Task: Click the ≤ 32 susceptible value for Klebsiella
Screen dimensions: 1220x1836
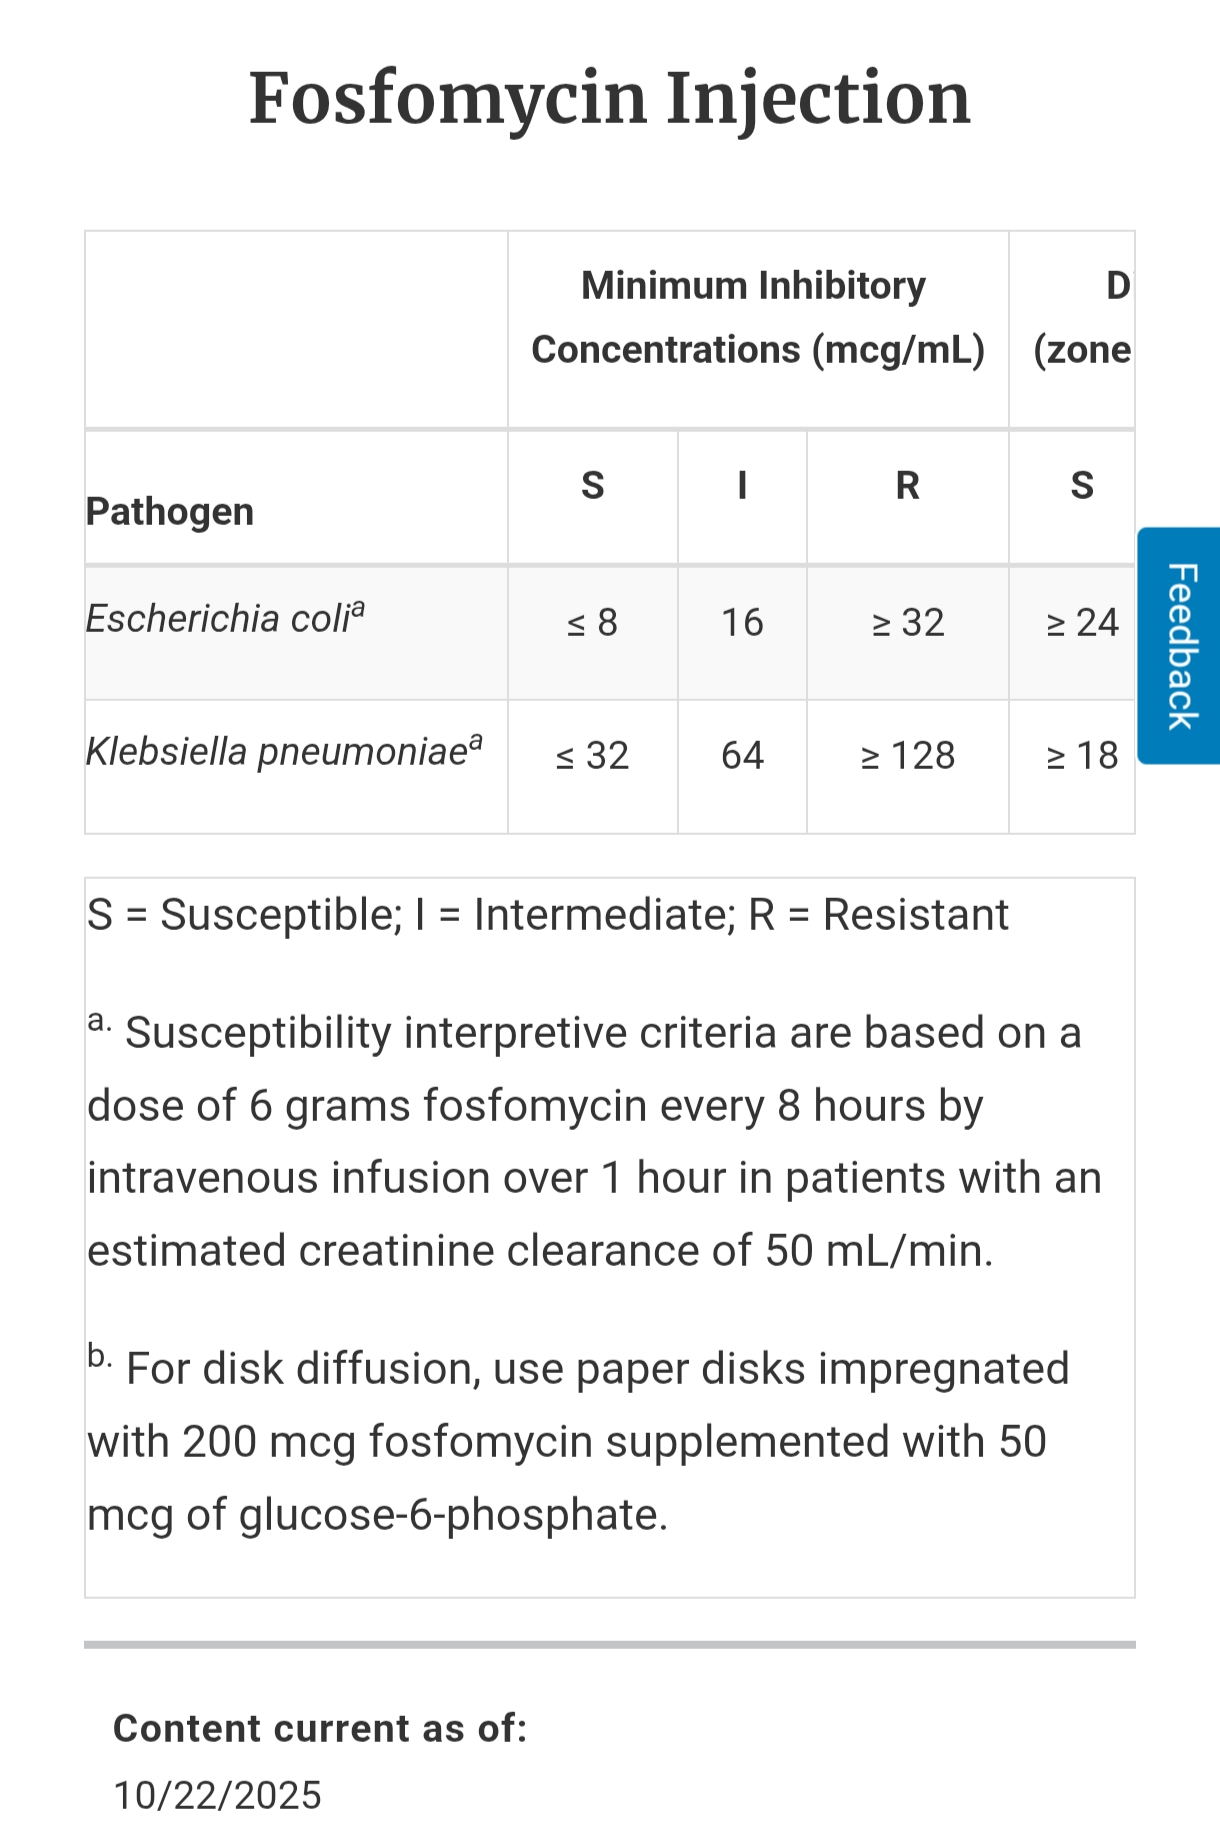Action: pos(592,756)
